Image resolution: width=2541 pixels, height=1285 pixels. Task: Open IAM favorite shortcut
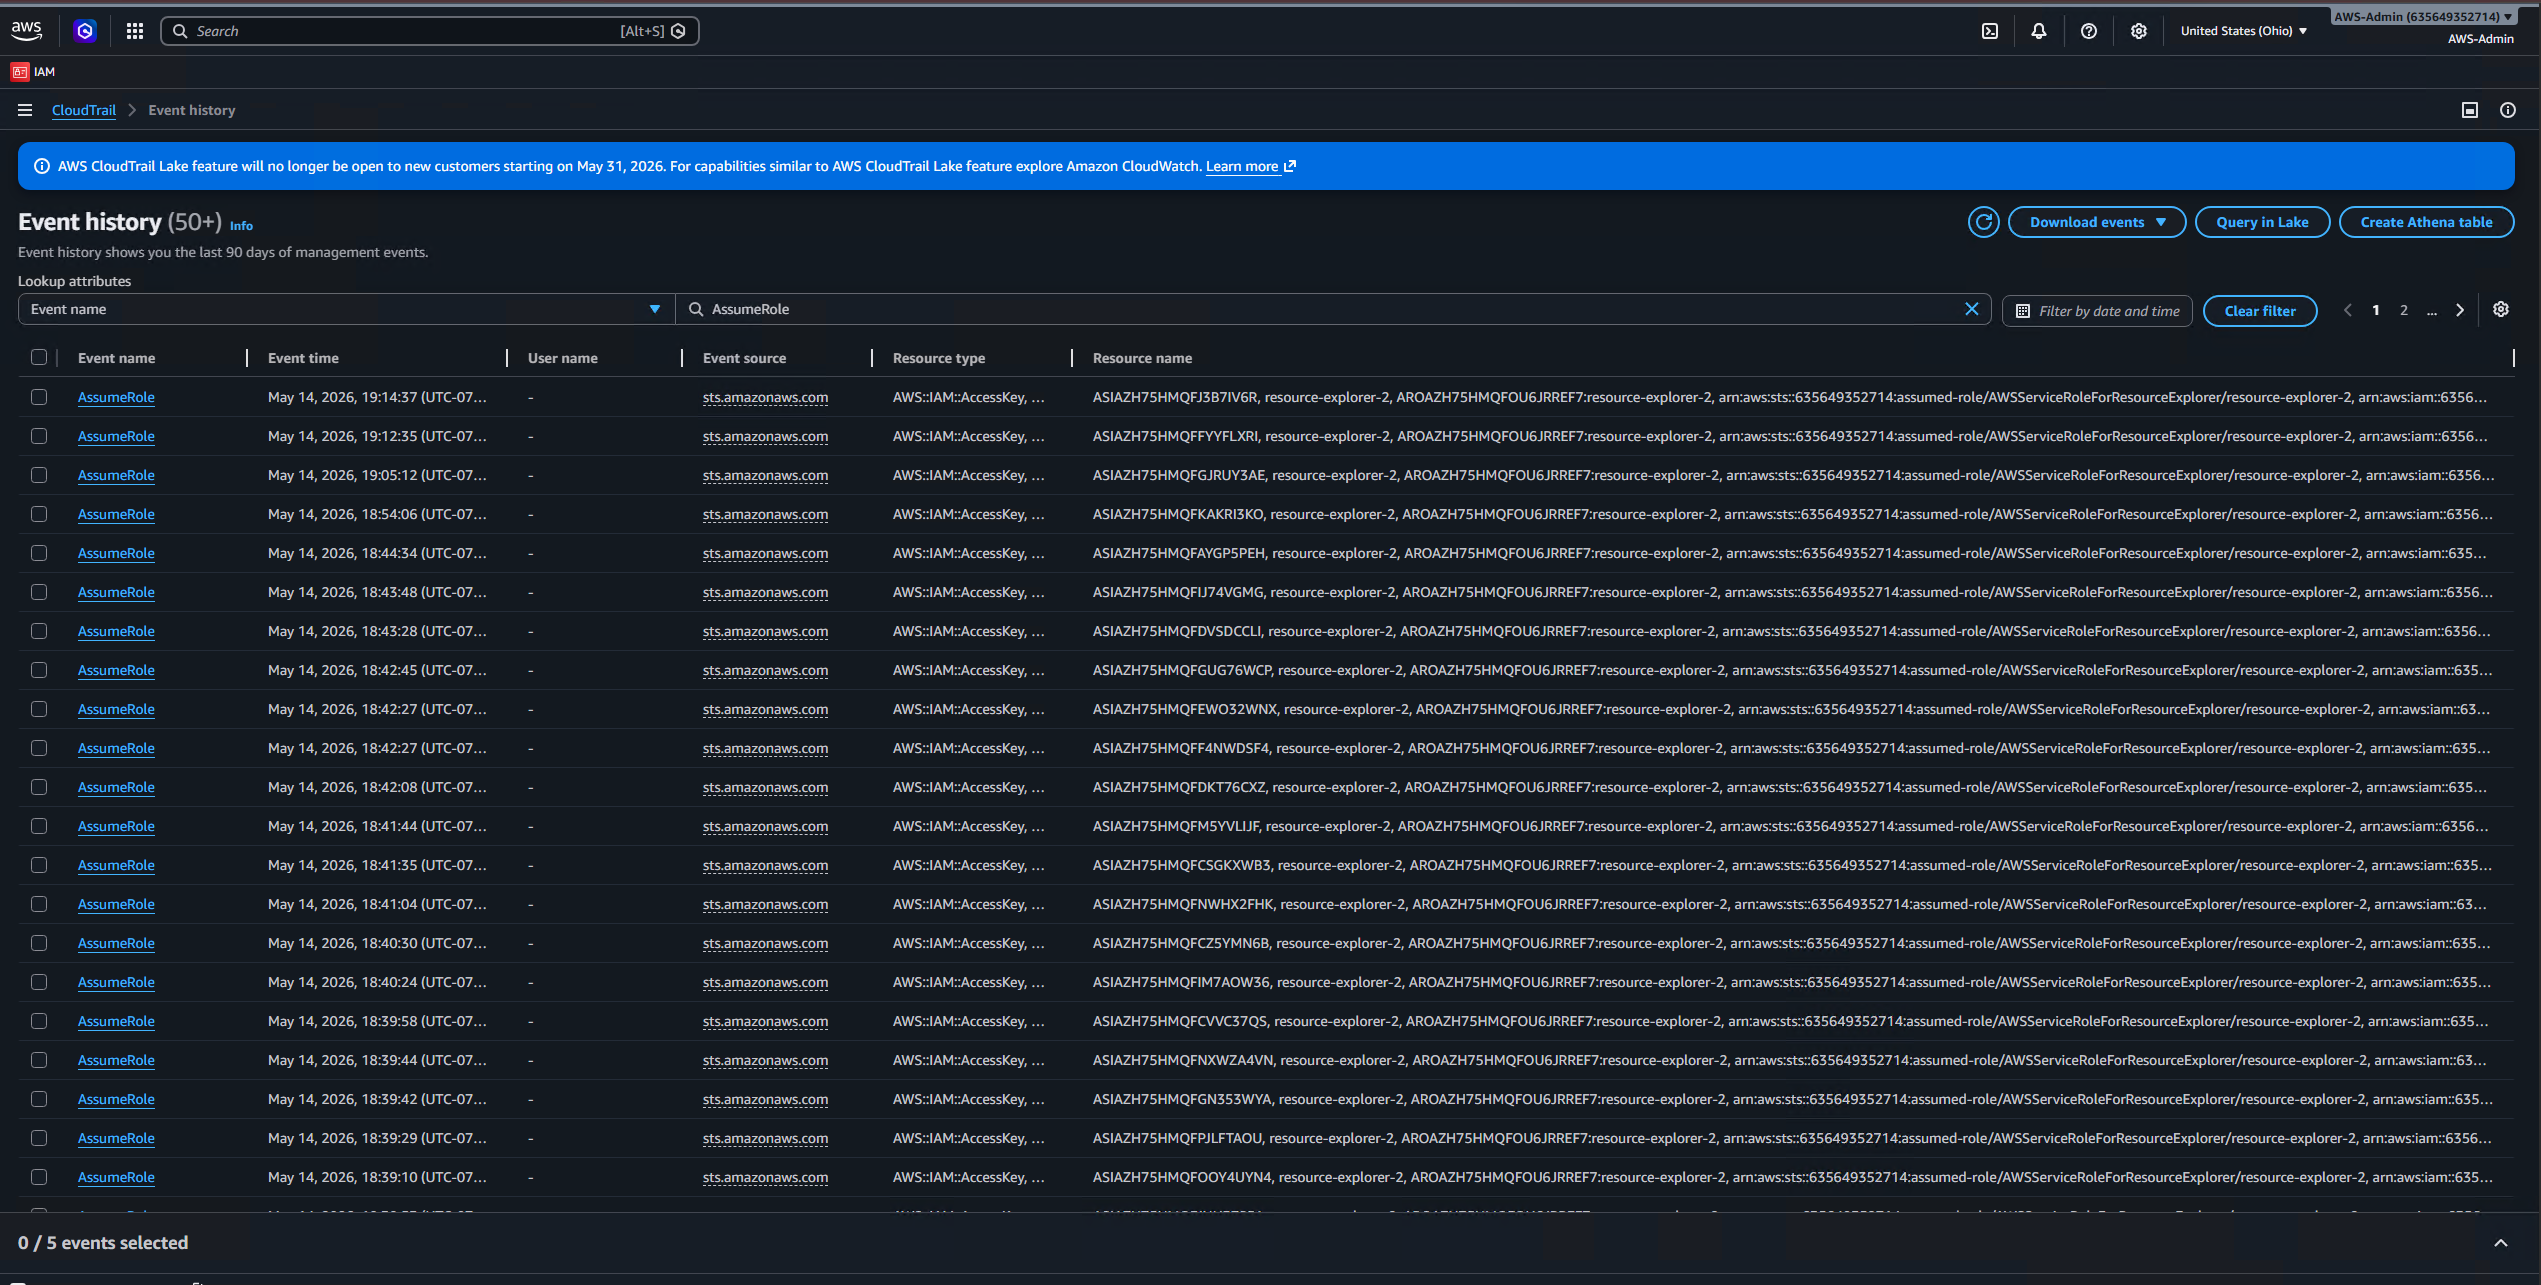[x=33, y=72]
